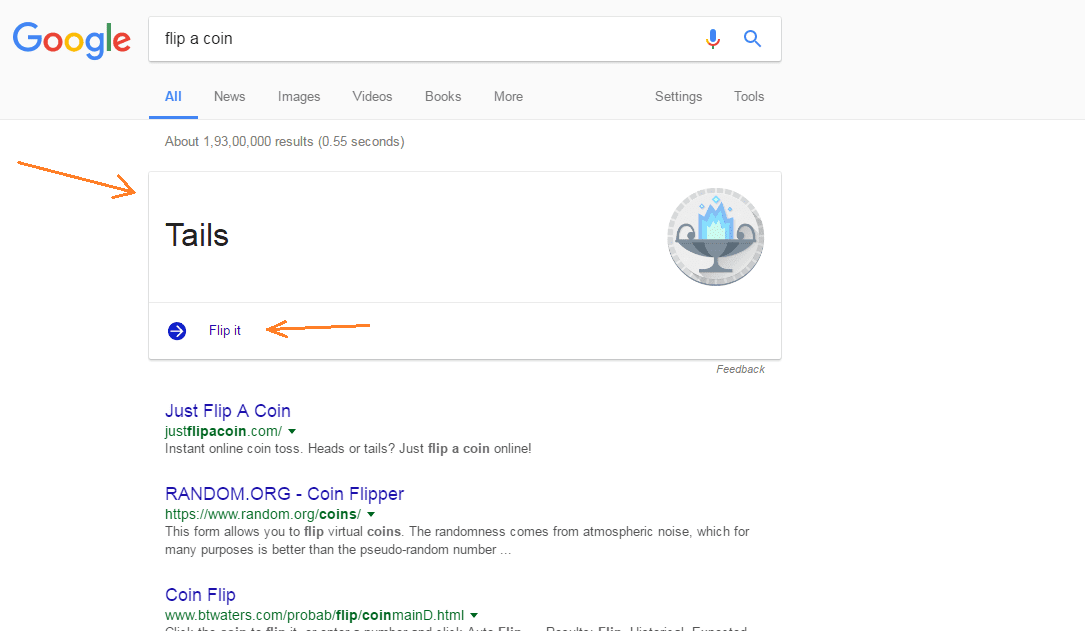Click the blue arrow circle beside Flip it
Viewport: 1085px width, 631px height.
click(177, 331)
